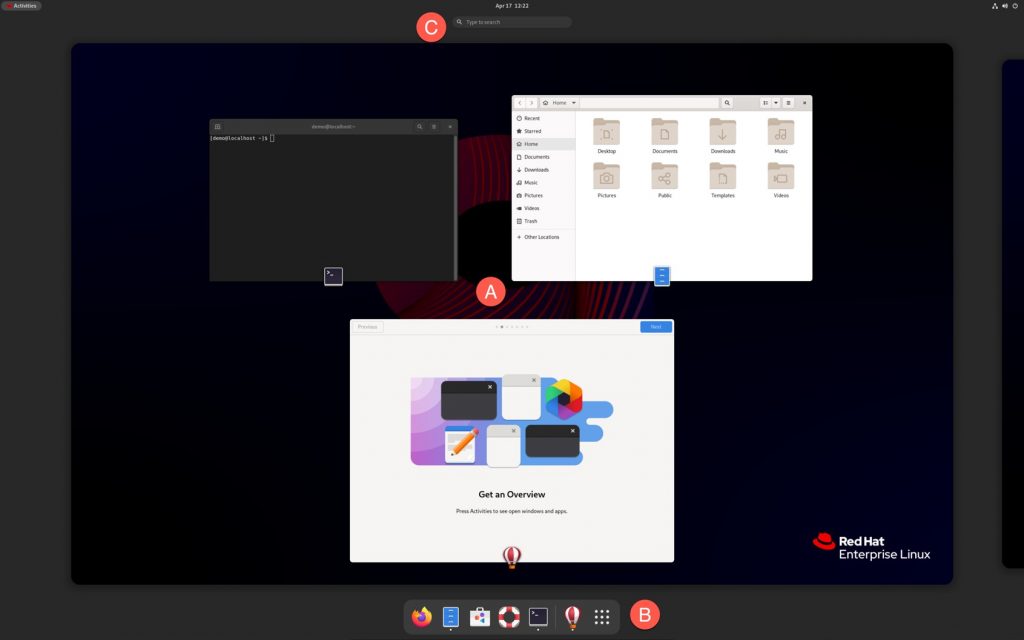The width and height of the screenshot is (1024, 640).
Task: Click the Type to search field
Action: [x=512, y=21]
